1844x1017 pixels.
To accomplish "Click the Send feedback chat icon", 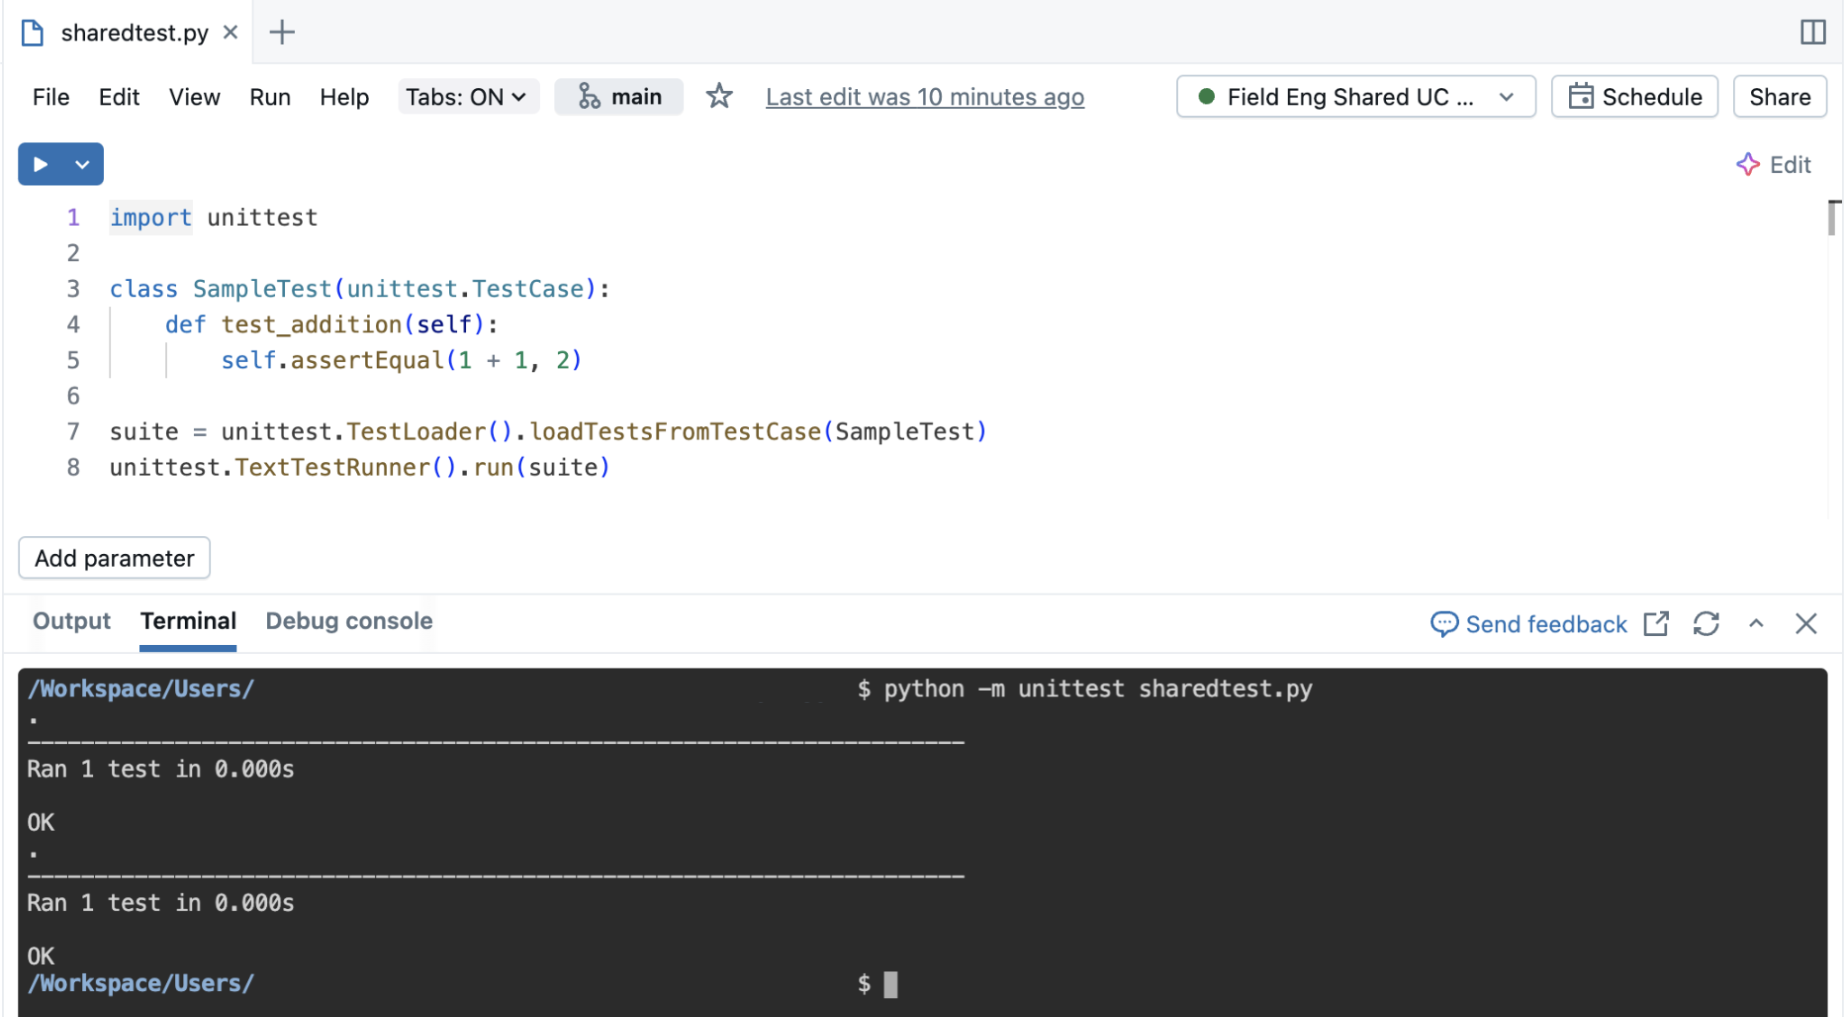I will click(1444, 623).
